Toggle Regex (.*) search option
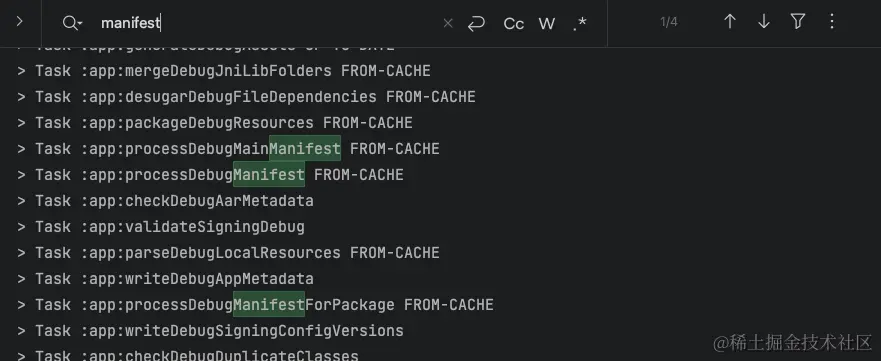The height and width of the screenshot is (361, 881). point(579,24)
